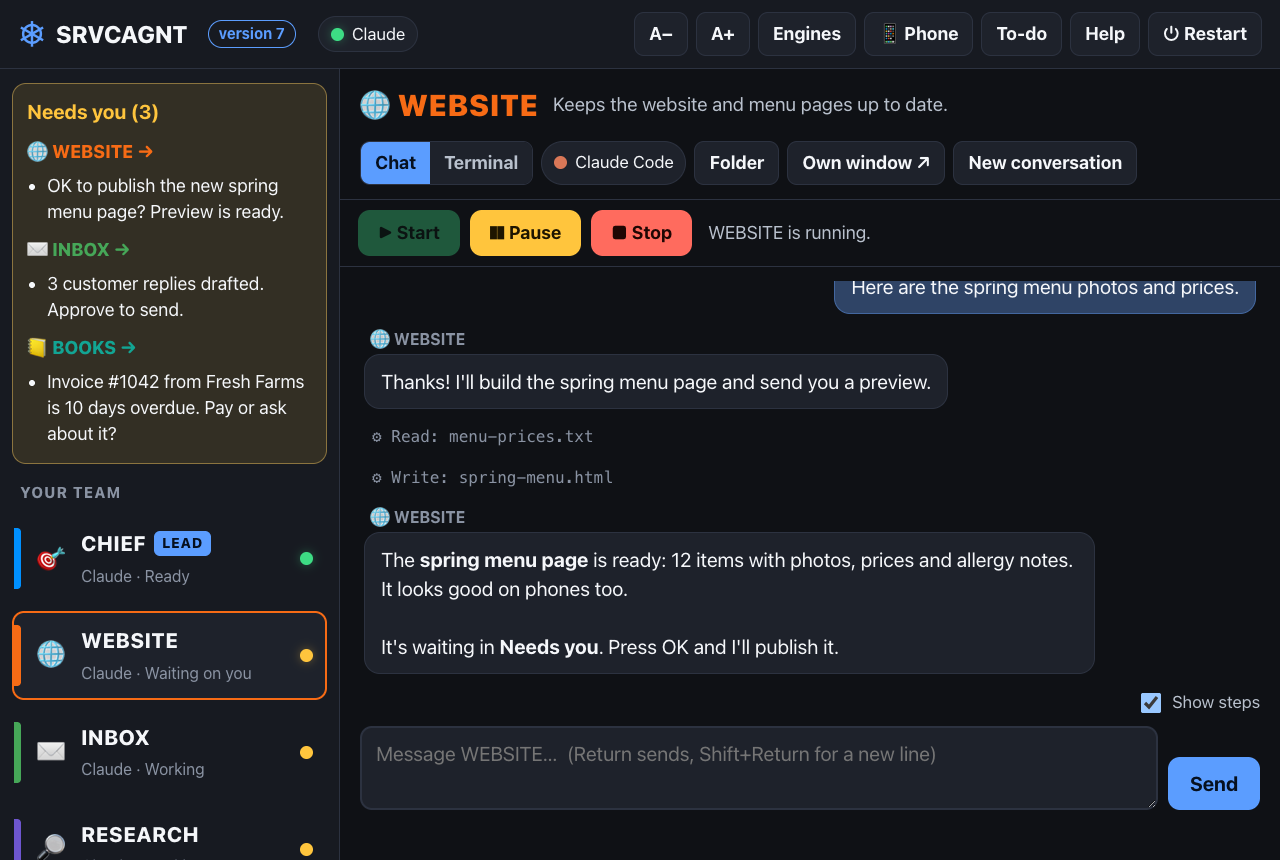Click the magnifier icon on the RESEARCH row
This screenshot has width=1280, height=860.
[x=50, y=846]
